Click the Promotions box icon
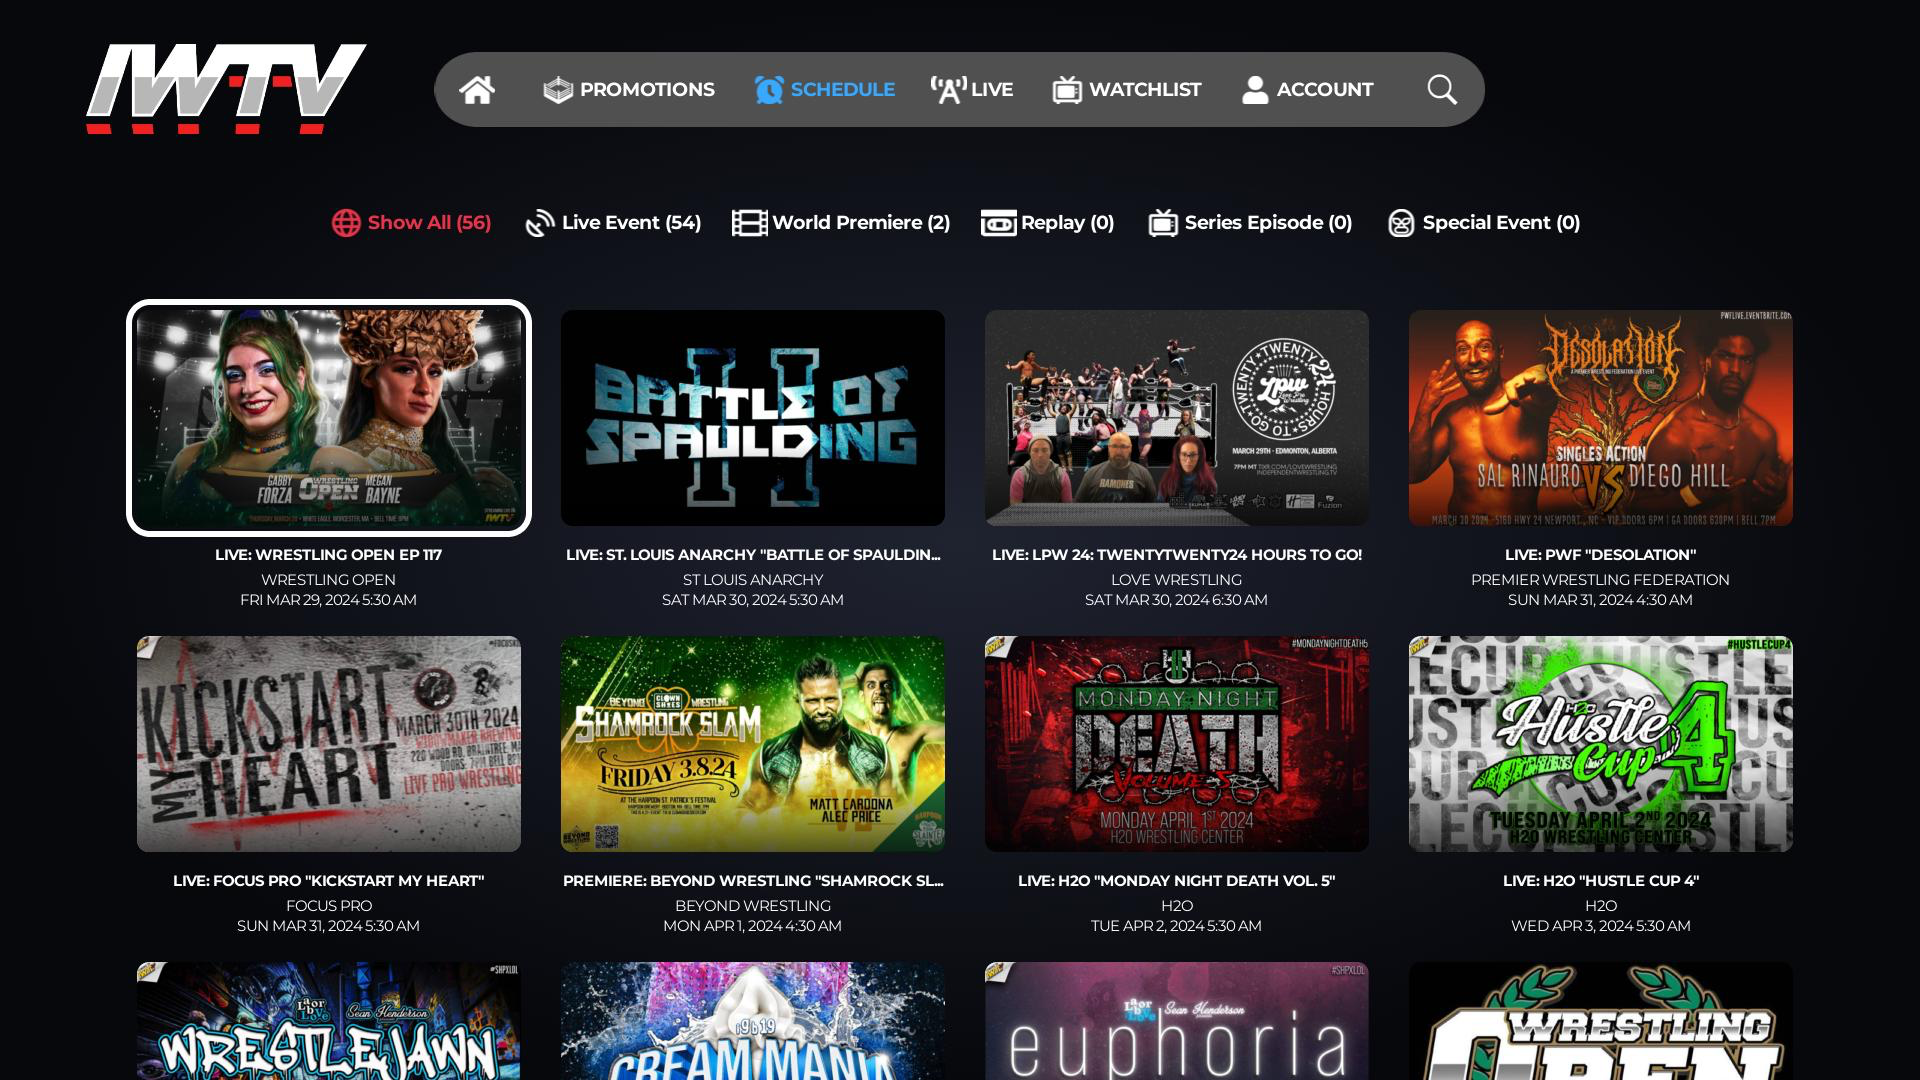The height and width of the screenshot is (1080, 1920). [558, 90]
